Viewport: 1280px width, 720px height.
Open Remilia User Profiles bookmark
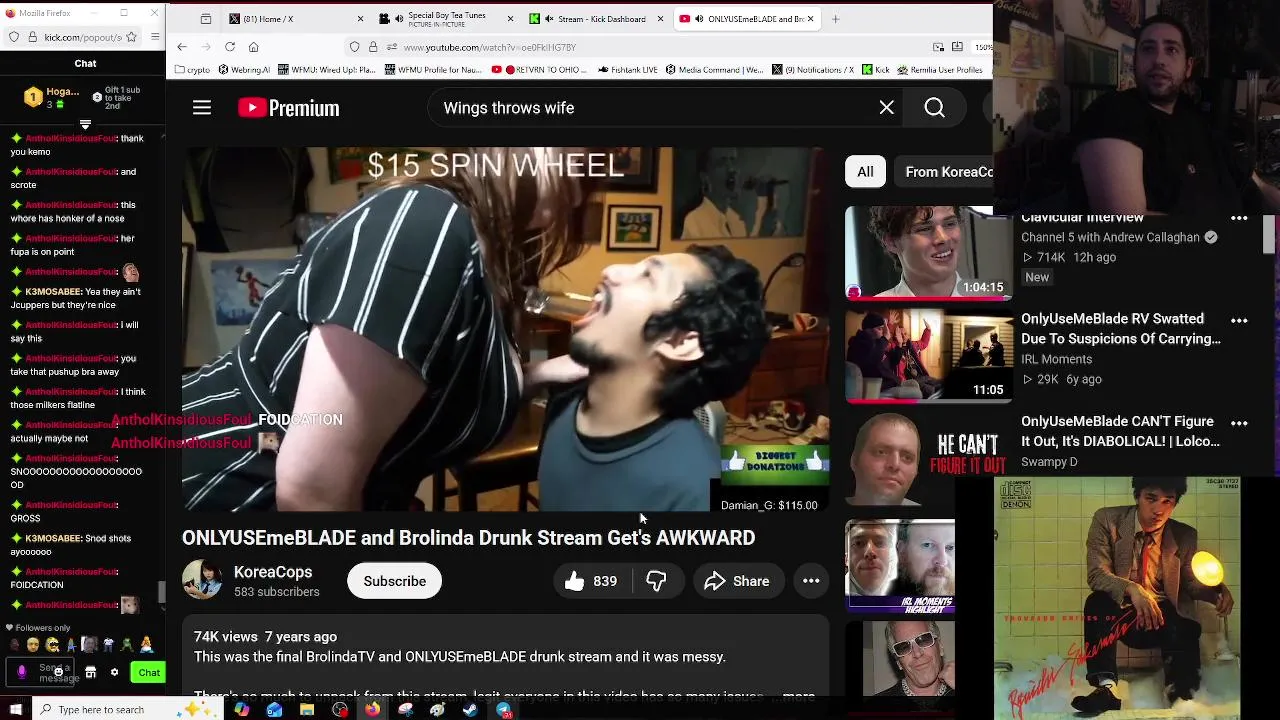coord(940,70)
